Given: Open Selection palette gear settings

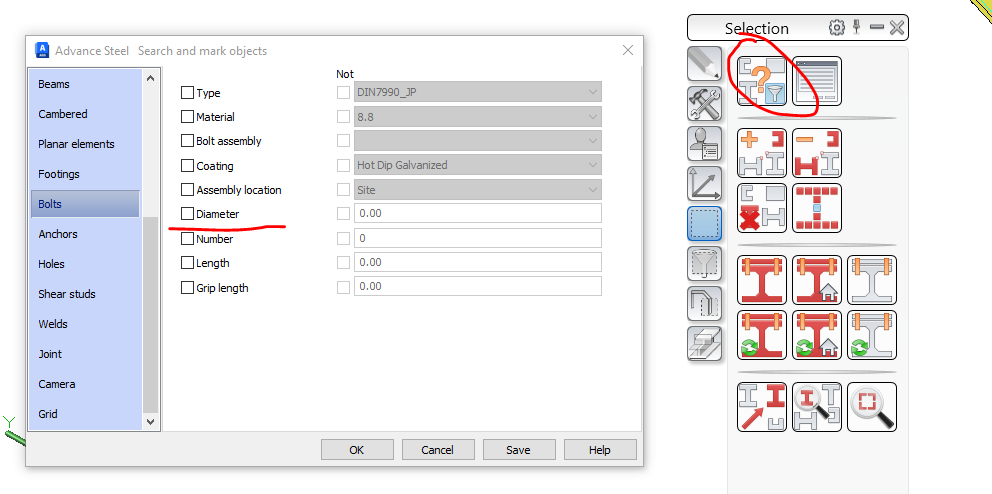Looking at the screenshot, I should [x=836, y=27].
